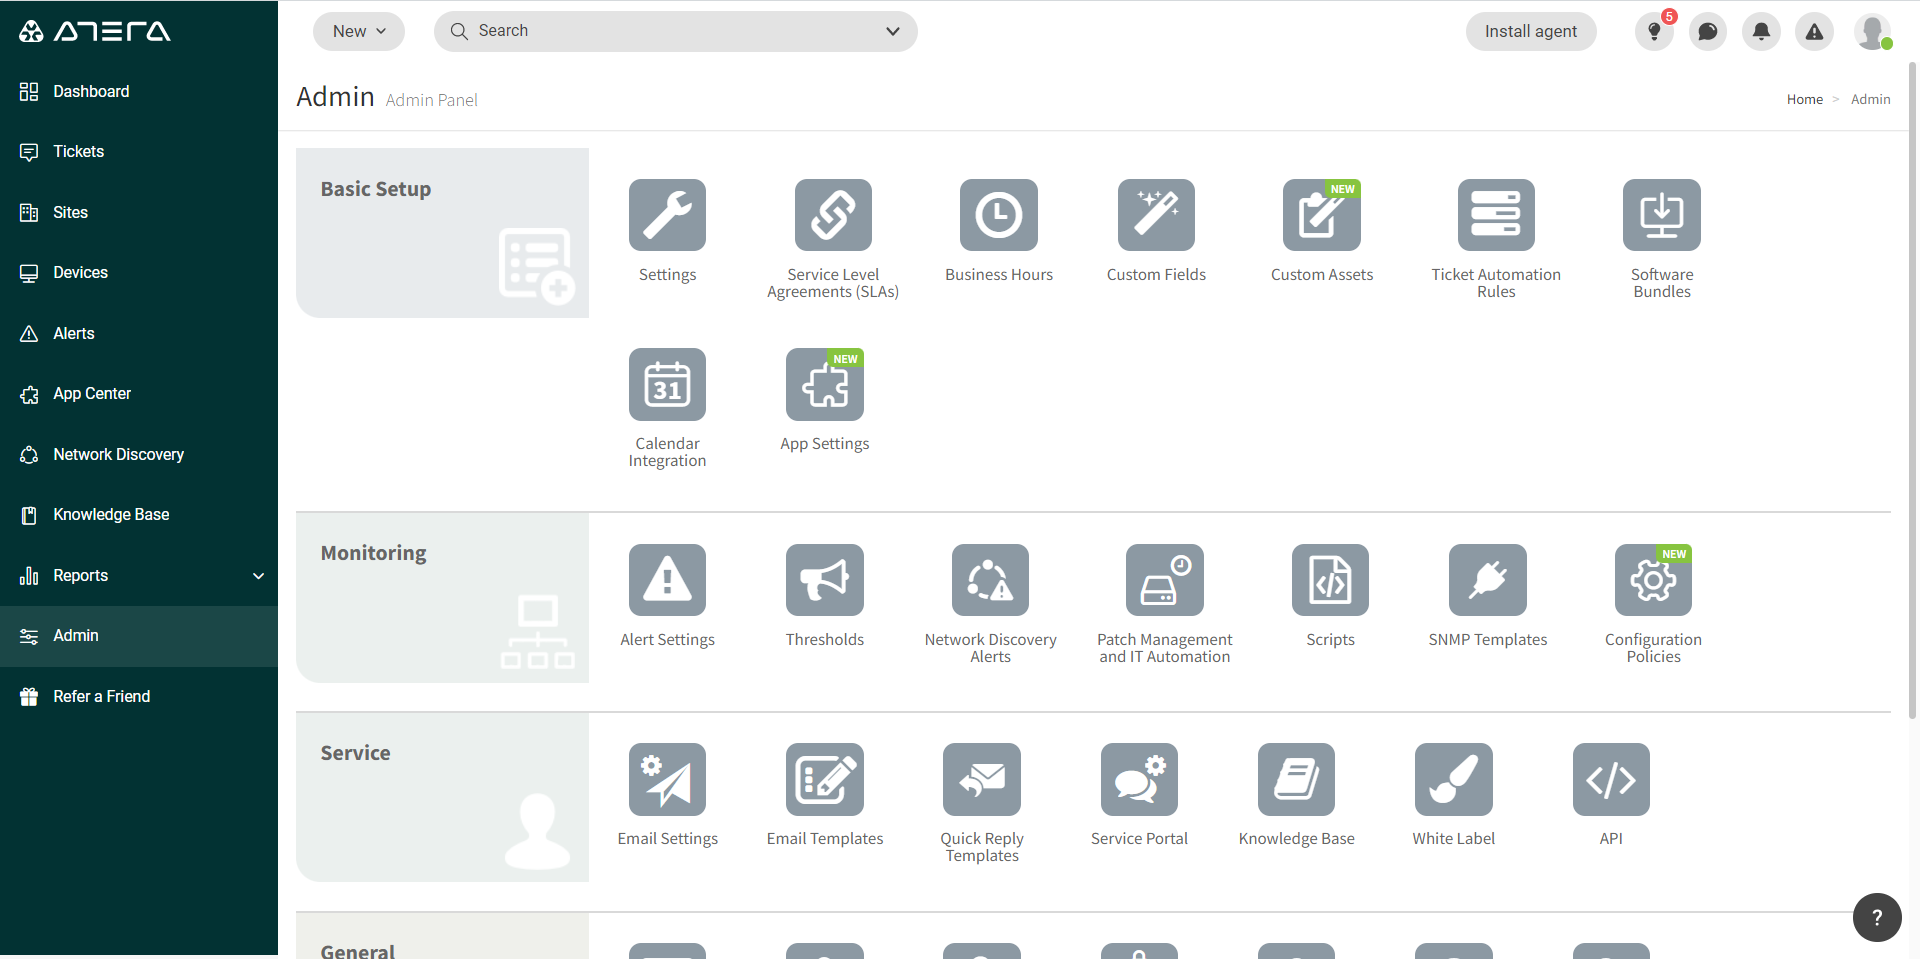Open Quick Reply Templates icon
Screen dimensions: 1920x959
(x=982, y=779)
